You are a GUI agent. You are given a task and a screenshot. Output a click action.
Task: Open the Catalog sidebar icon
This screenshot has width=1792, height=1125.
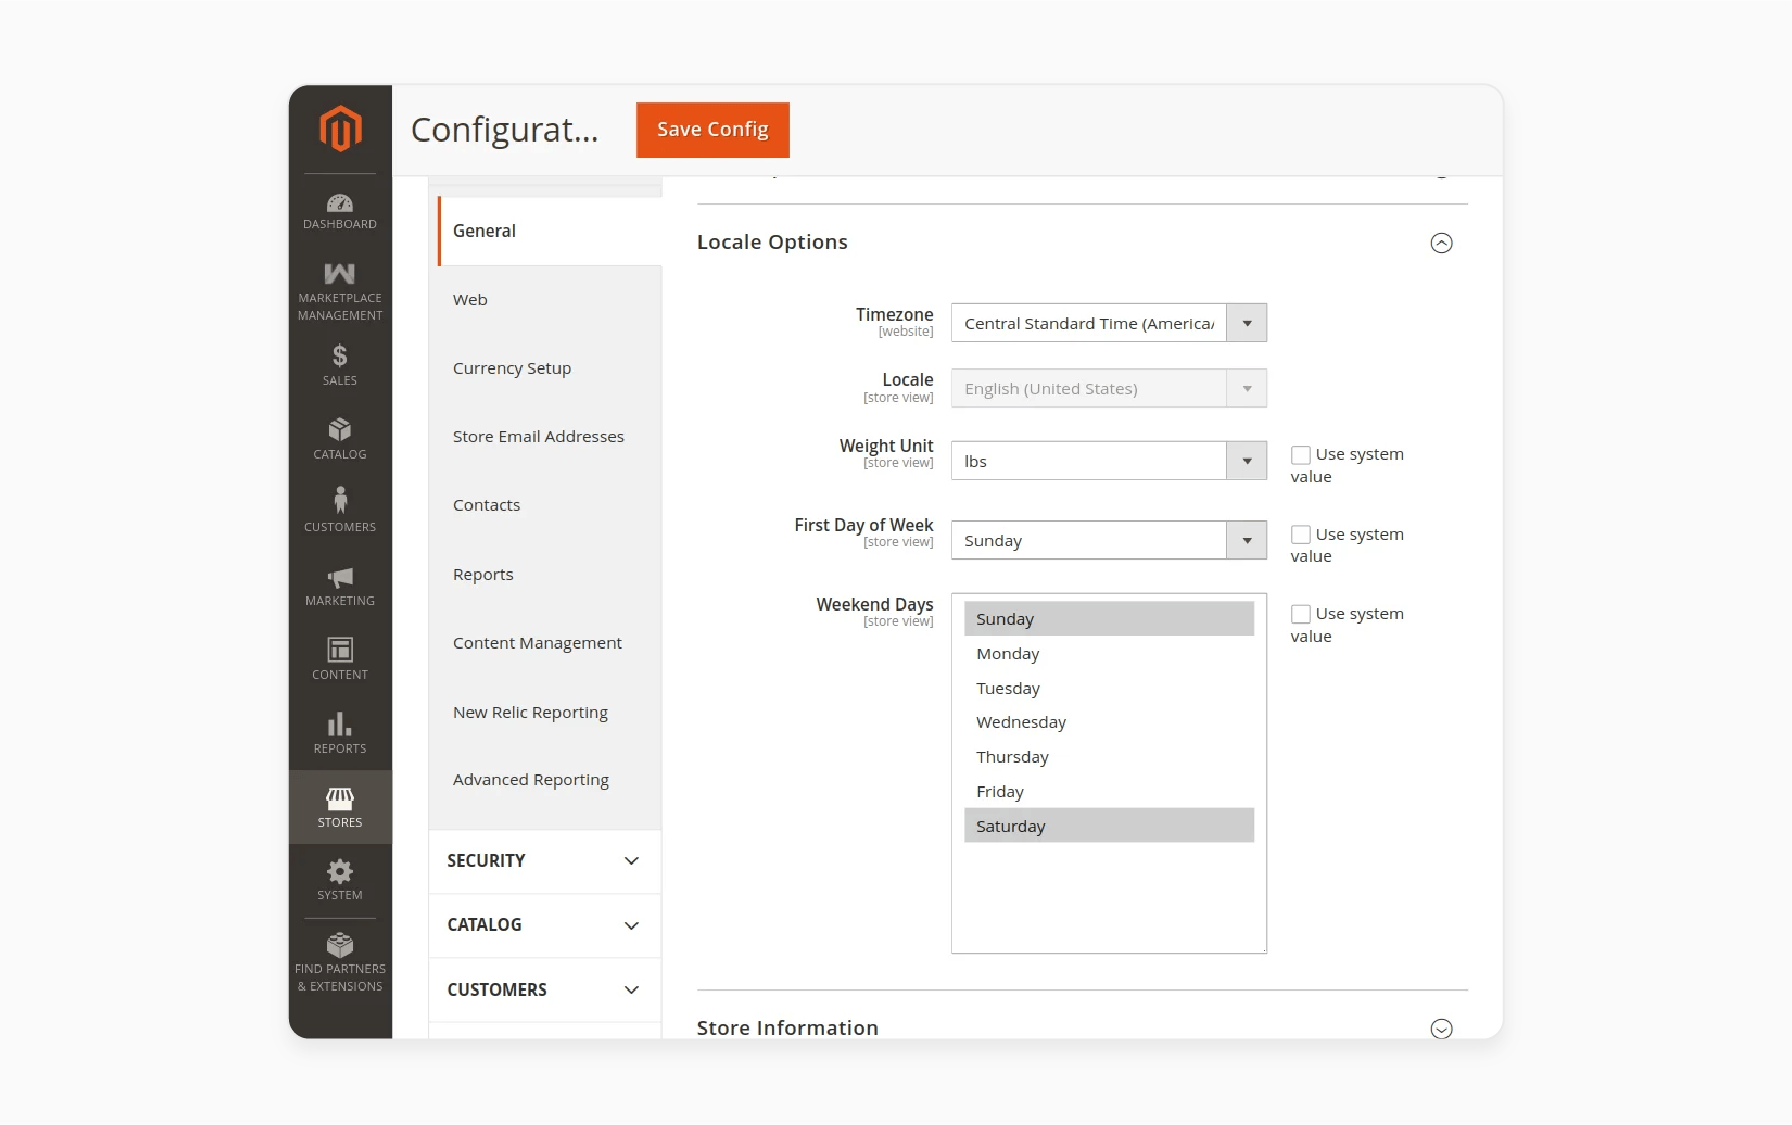pyautogui.click(x=340, y=439)
